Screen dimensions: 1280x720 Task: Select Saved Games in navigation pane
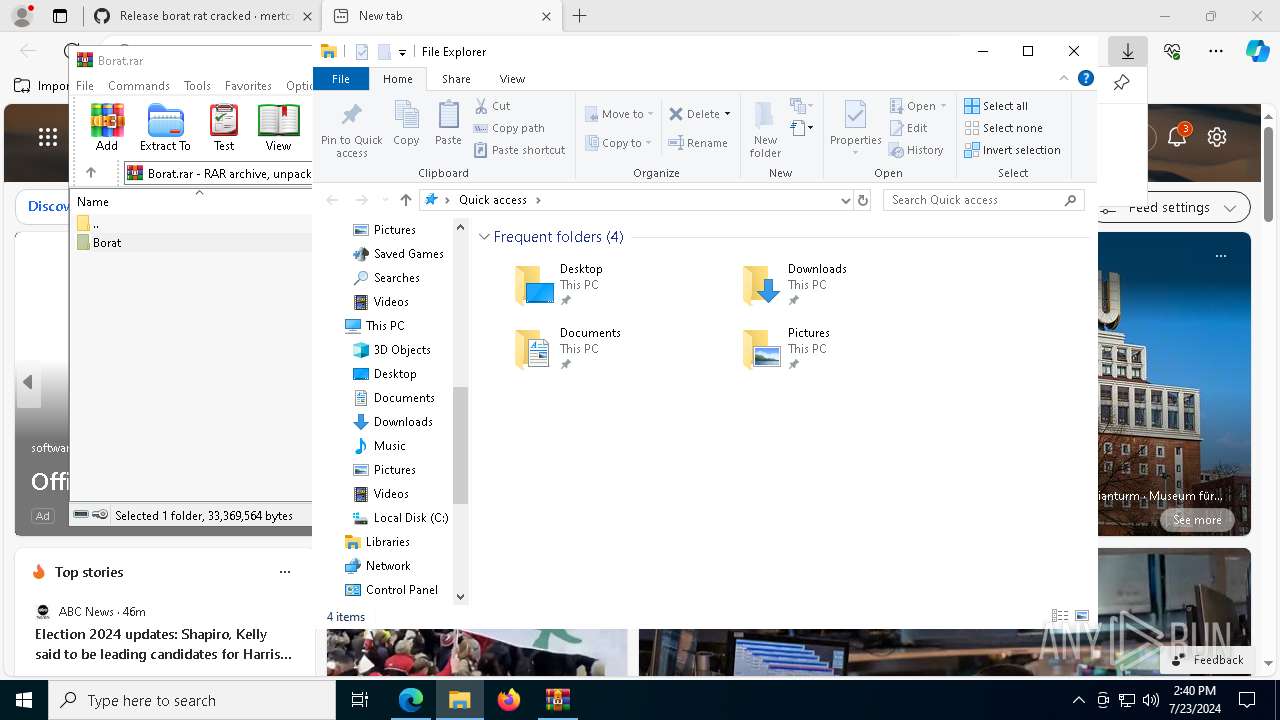(x=399, y=254)
